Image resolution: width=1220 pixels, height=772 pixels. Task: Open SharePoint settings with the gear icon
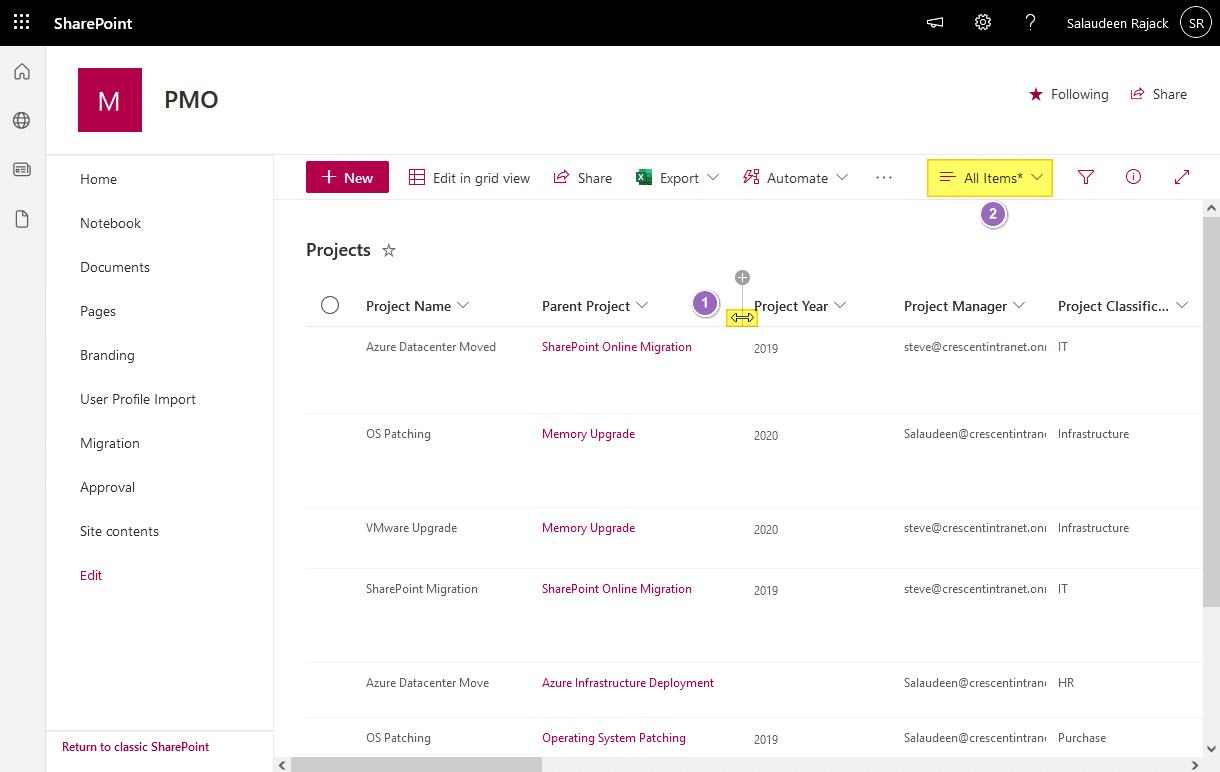[982, 22]
